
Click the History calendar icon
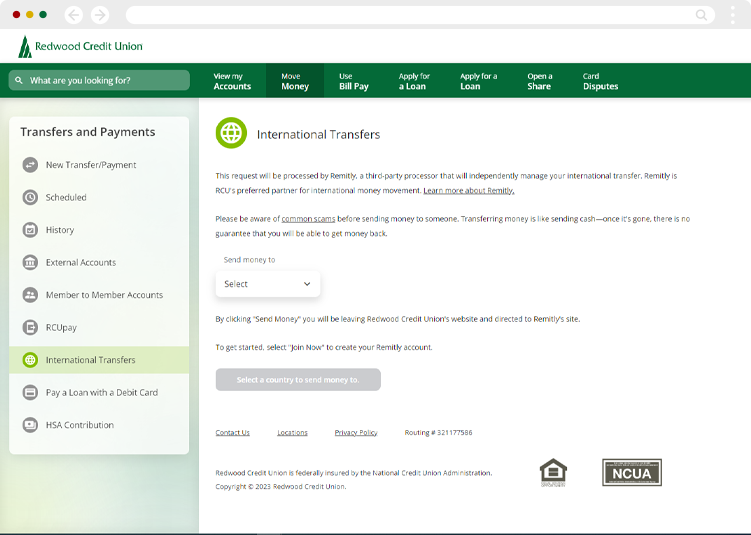click(x=30, y=230)
